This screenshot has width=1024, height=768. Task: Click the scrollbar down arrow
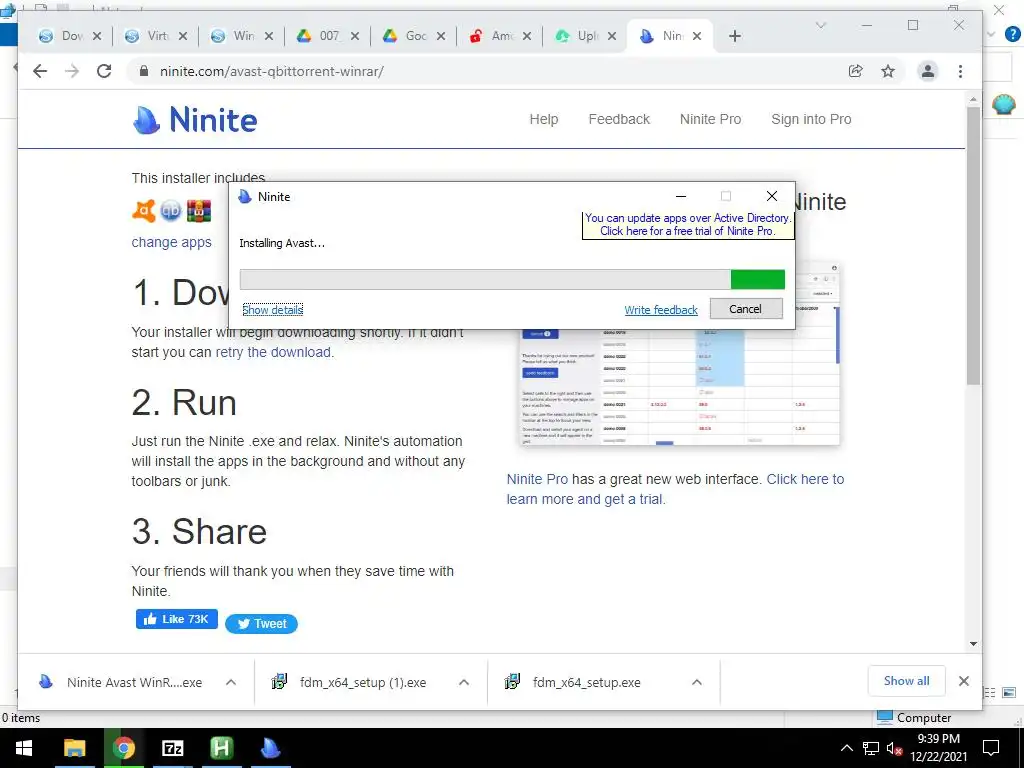click(973, 644)
